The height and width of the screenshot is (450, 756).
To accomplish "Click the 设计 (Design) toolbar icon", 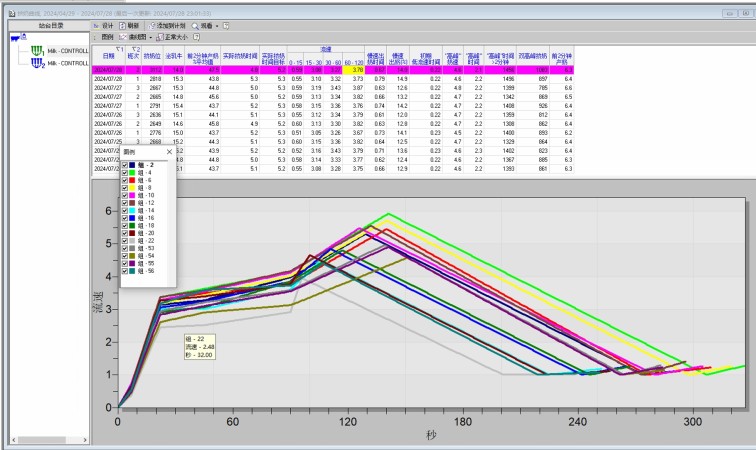I will [96, 25].
